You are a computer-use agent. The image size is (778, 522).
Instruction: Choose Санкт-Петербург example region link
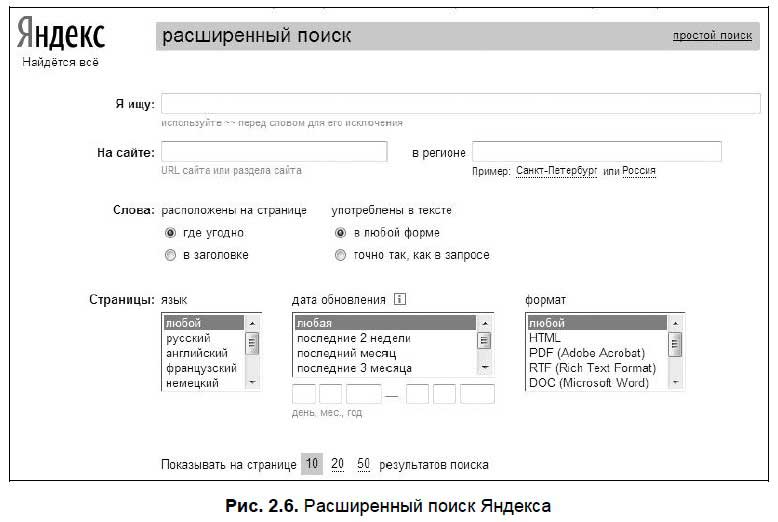click(x=556, y=171)
